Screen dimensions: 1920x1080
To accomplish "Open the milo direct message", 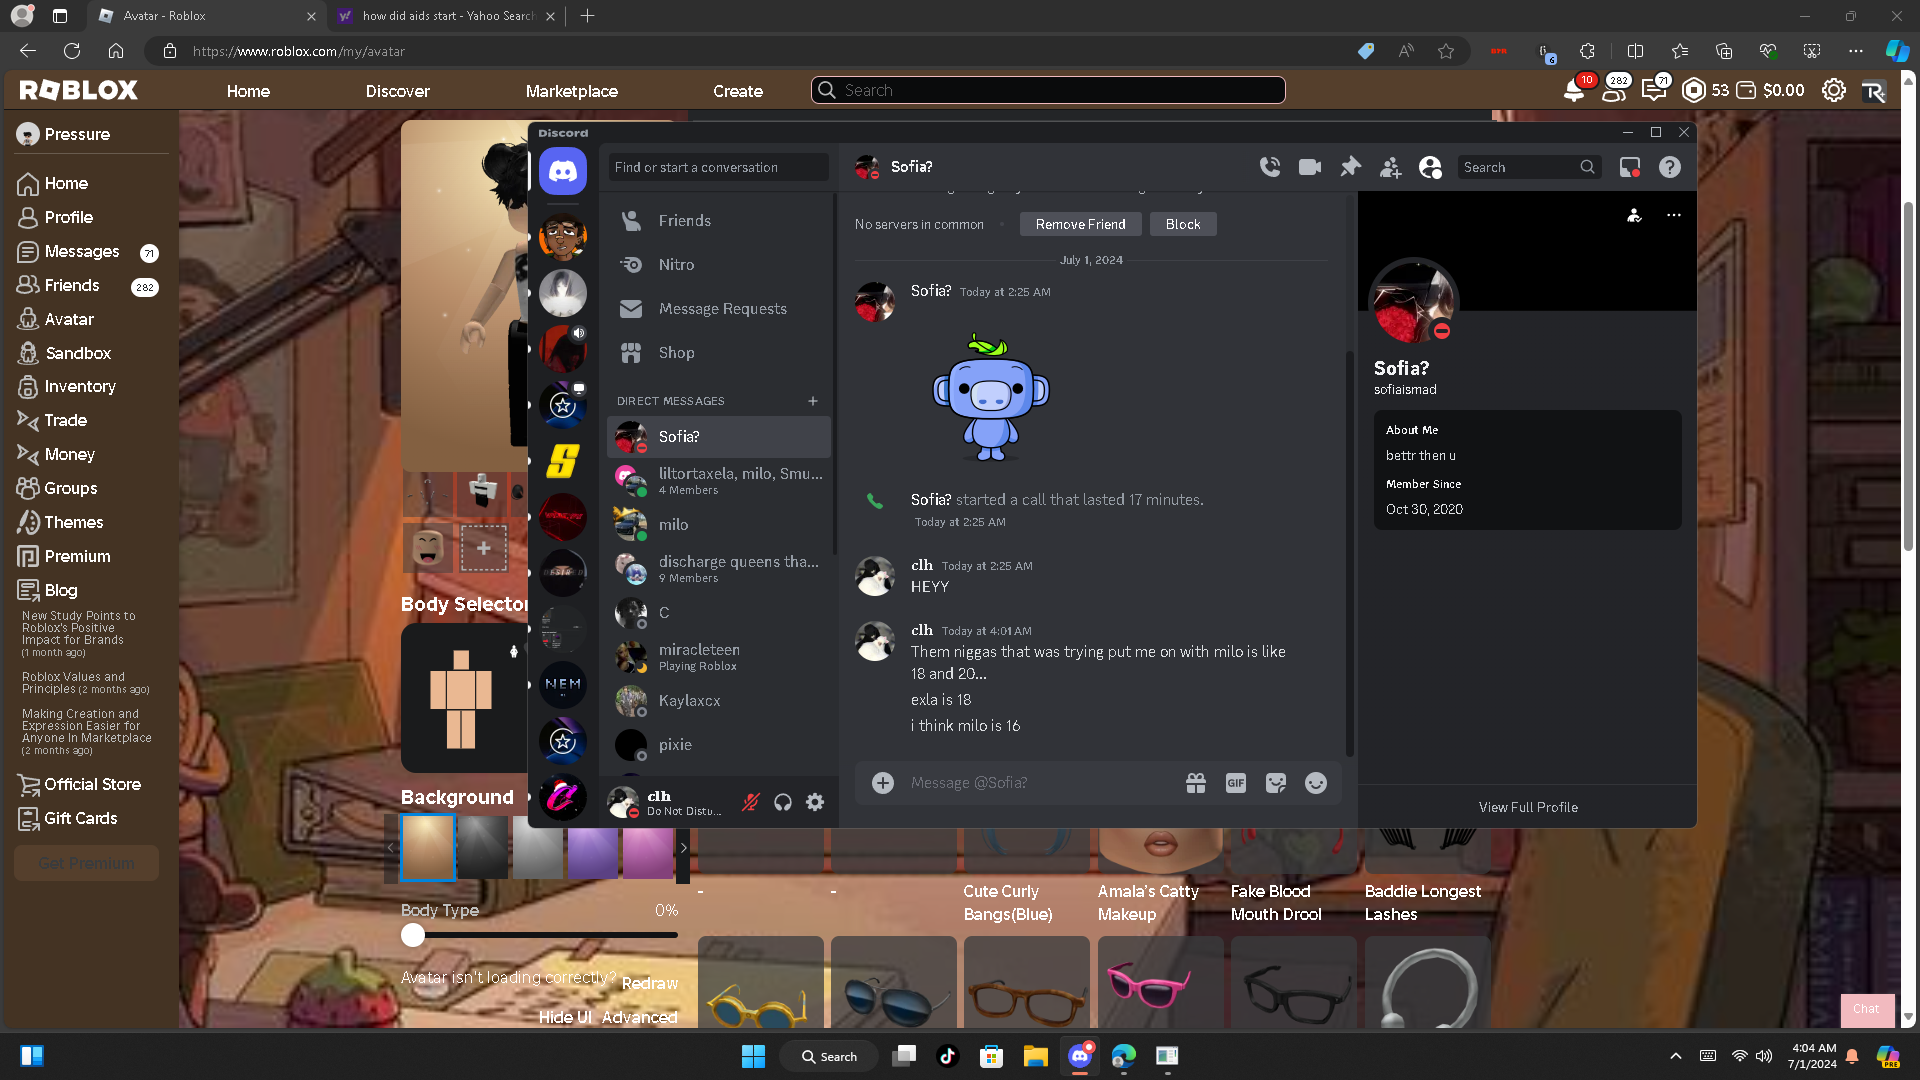I will point(719,525).
